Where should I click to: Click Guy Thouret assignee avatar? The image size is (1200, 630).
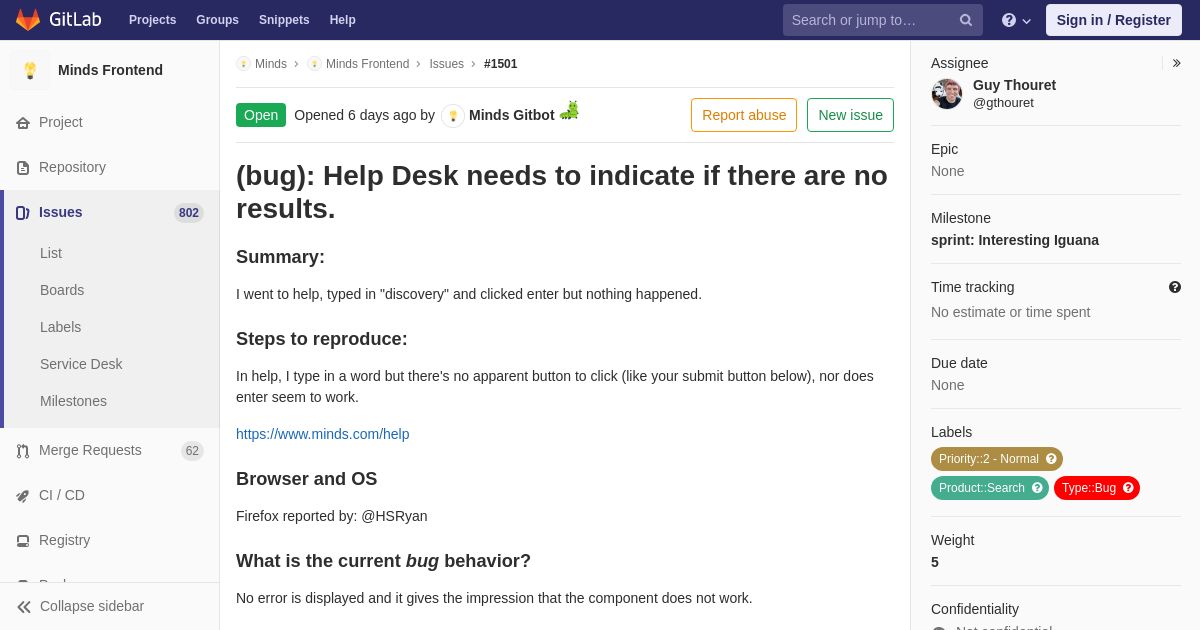pyautogui.click(x=947, y=94)
